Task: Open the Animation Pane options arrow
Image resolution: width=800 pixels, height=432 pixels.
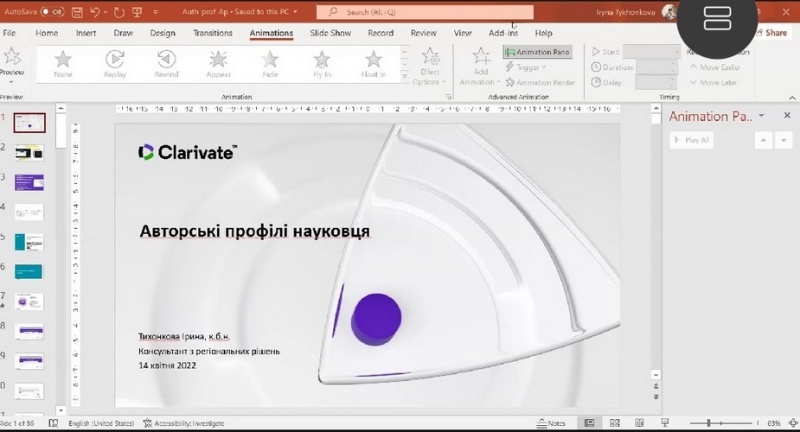Action: tap(761, 116)
